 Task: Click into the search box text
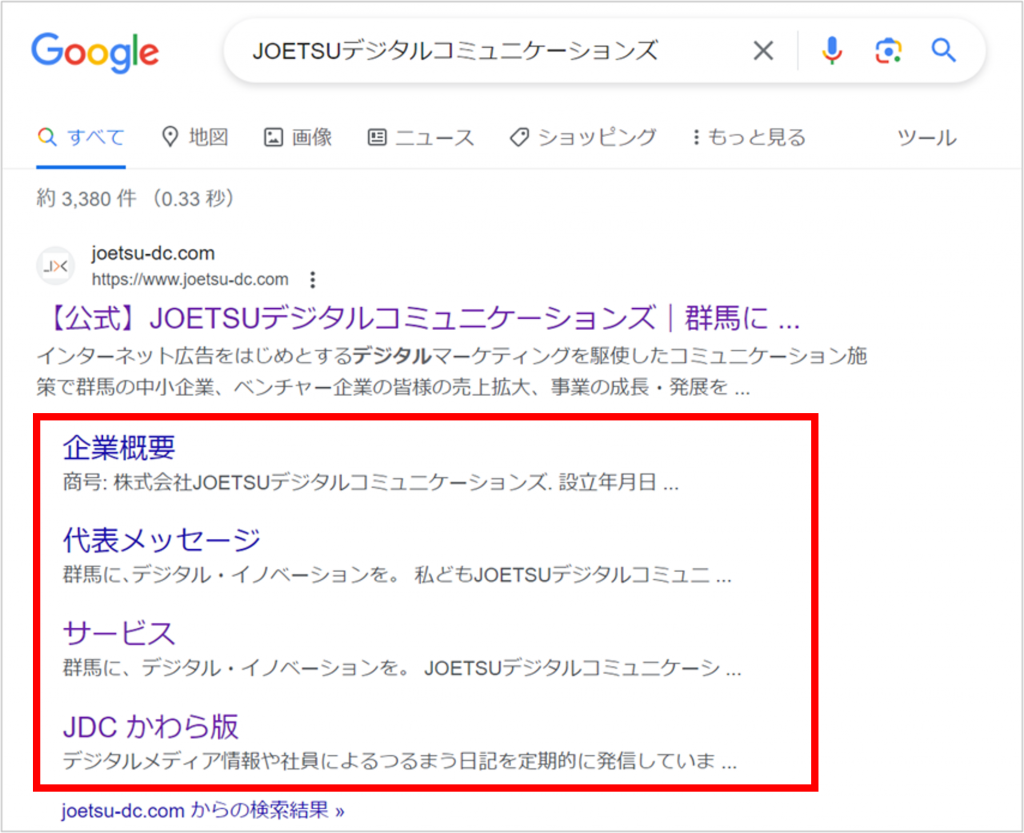point(455,50)
